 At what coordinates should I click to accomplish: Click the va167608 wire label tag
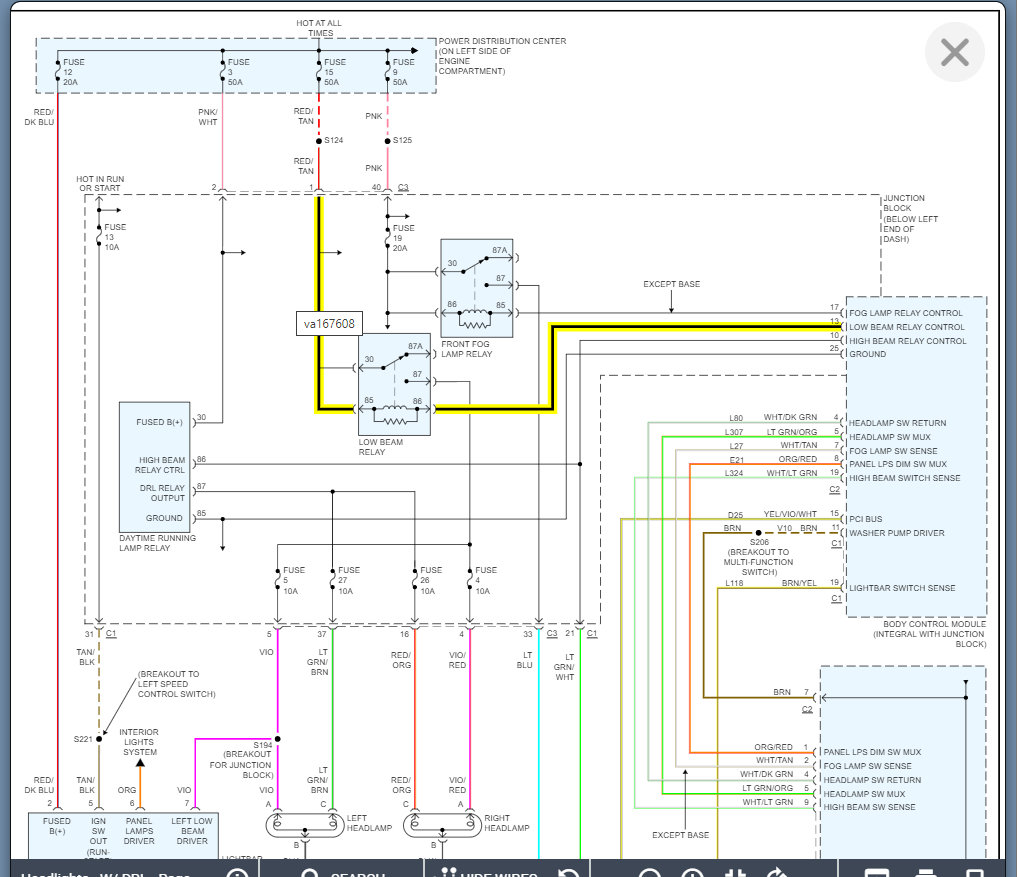click(x=329, y=323)
